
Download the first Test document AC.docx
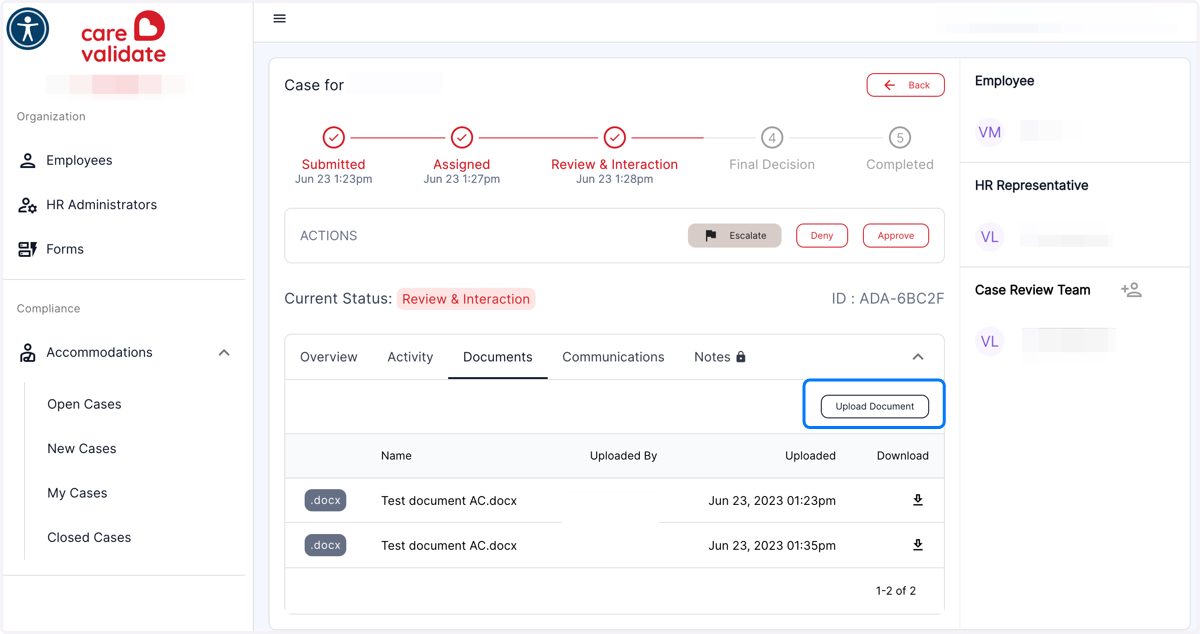click(x=917, y=500)
